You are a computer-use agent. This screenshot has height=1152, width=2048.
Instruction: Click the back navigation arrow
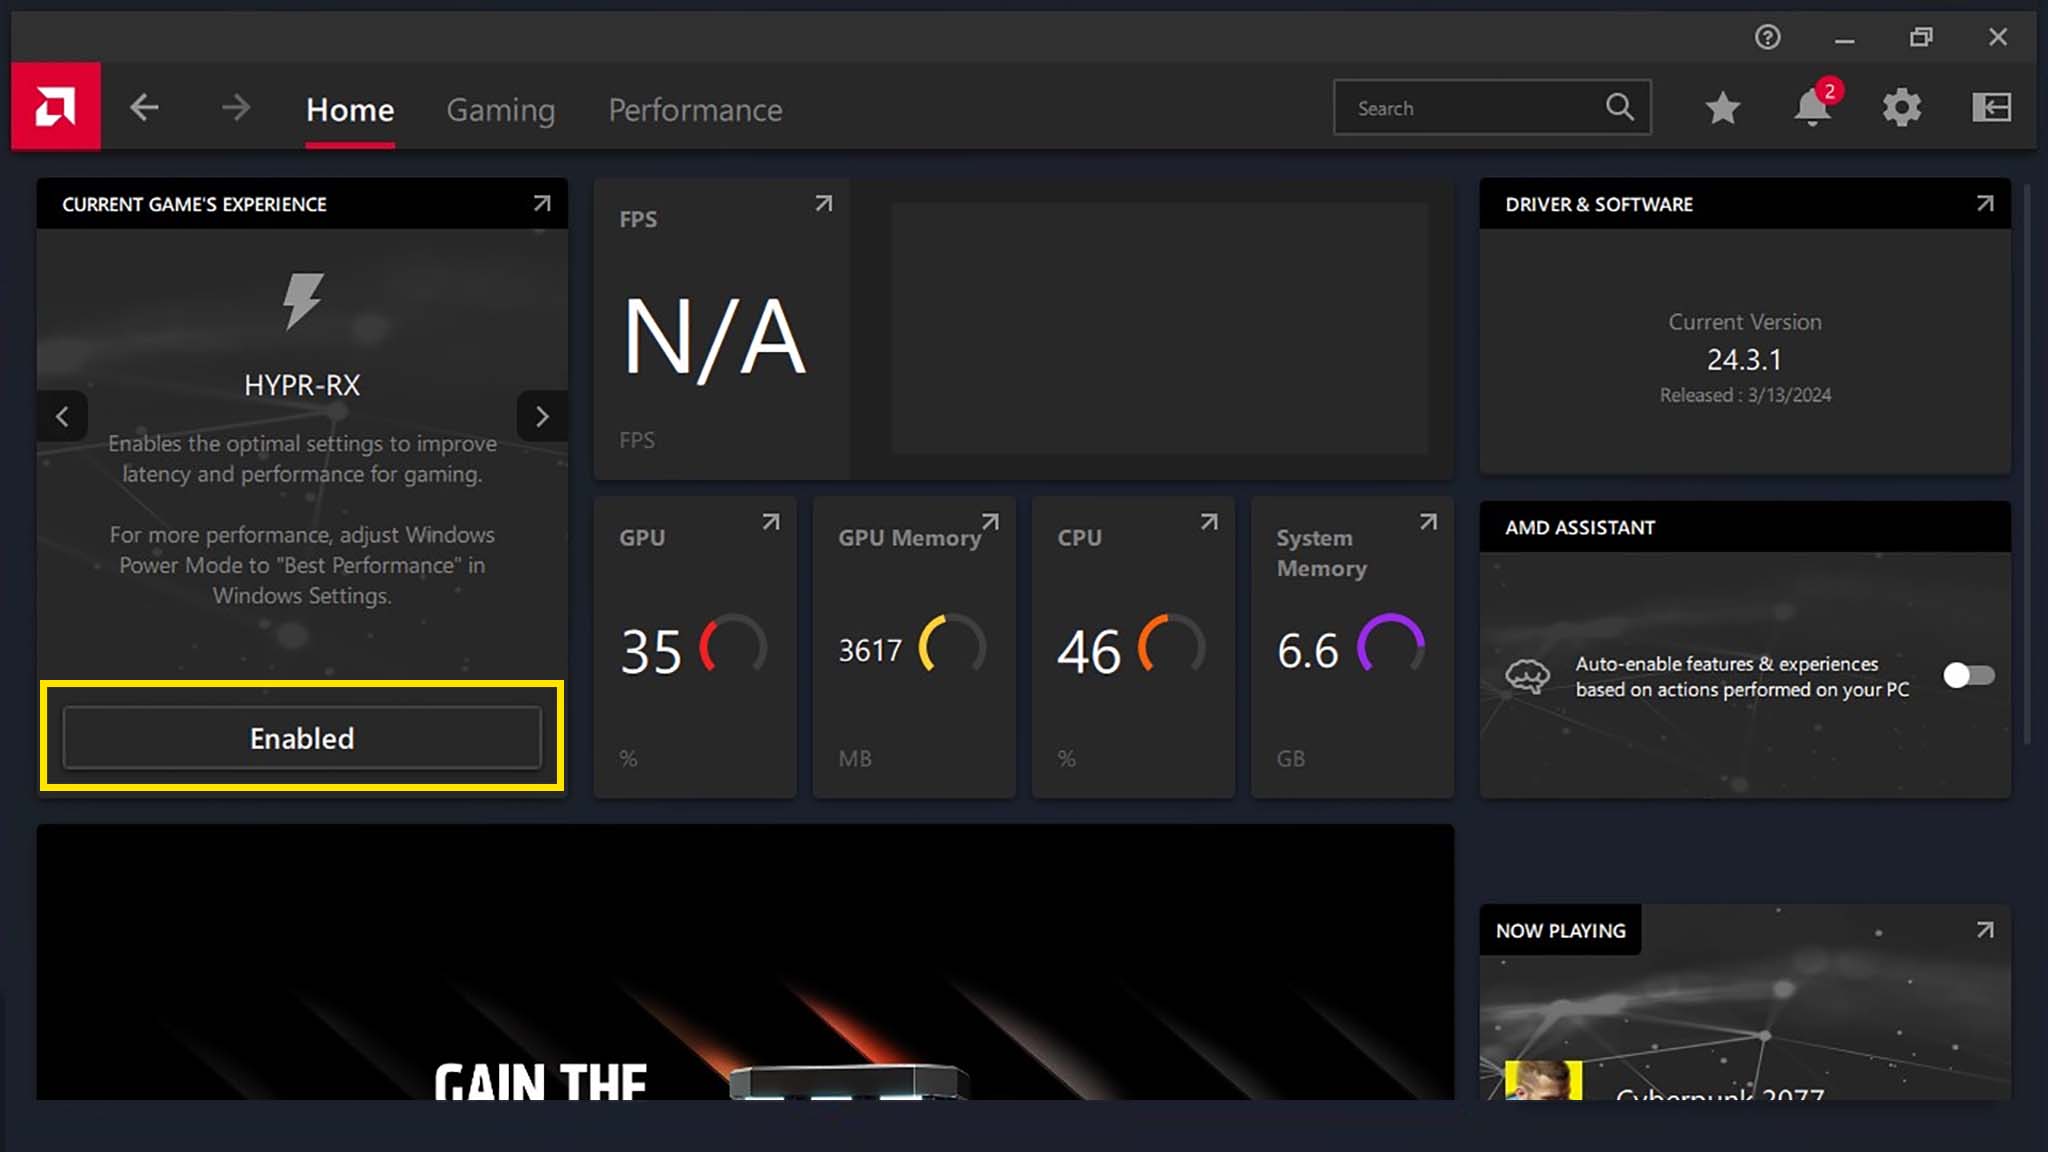click(x=146, y=108)
